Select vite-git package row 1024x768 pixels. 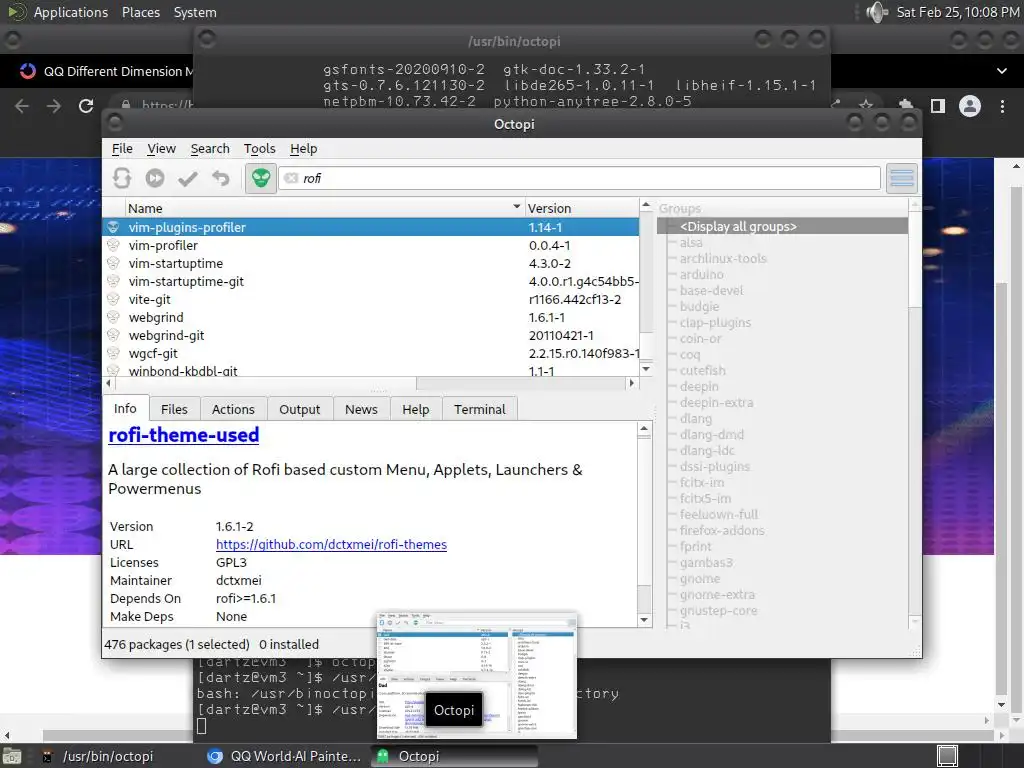[371, 299]
